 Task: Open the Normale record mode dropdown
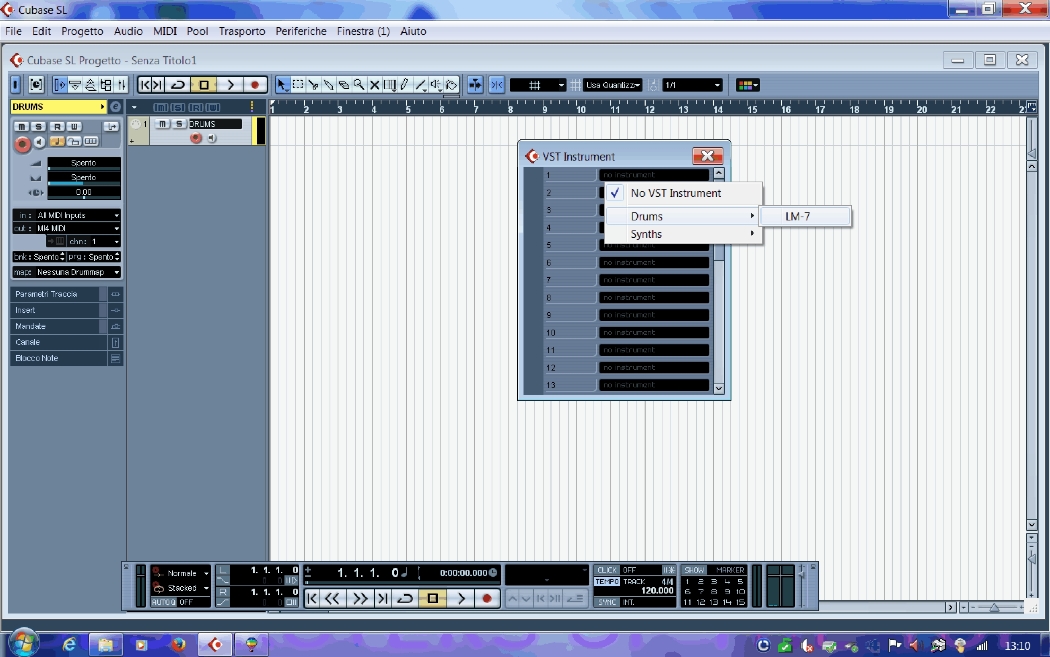tap(181, 573)
